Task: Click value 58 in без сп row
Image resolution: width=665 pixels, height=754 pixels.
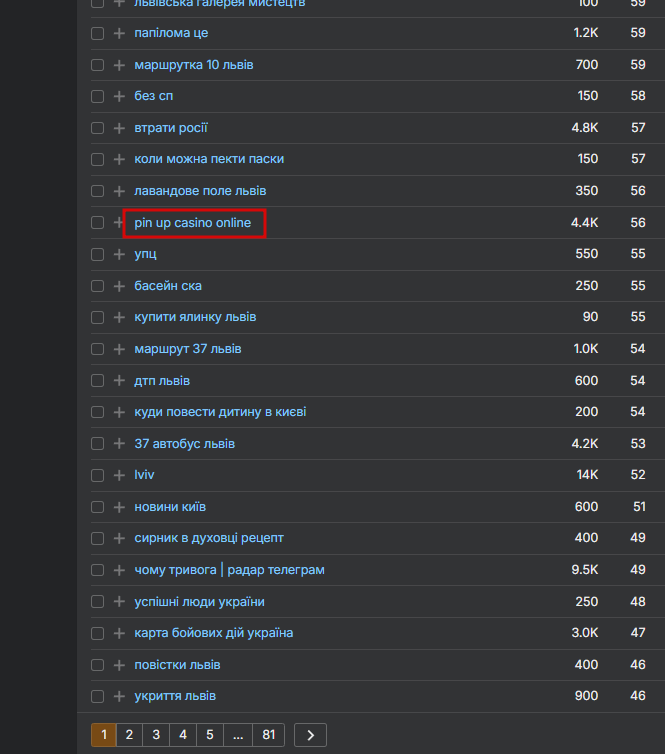Action: pos(638,96)
